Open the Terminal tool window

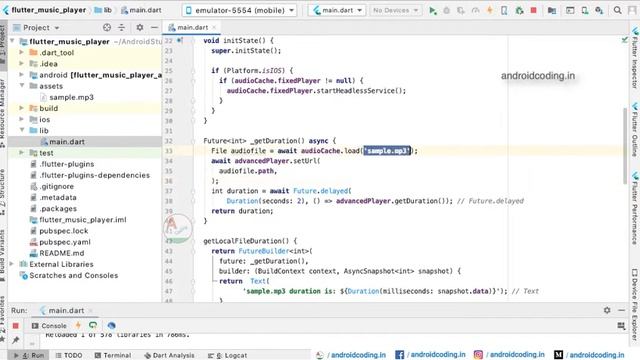pos(113,355)
